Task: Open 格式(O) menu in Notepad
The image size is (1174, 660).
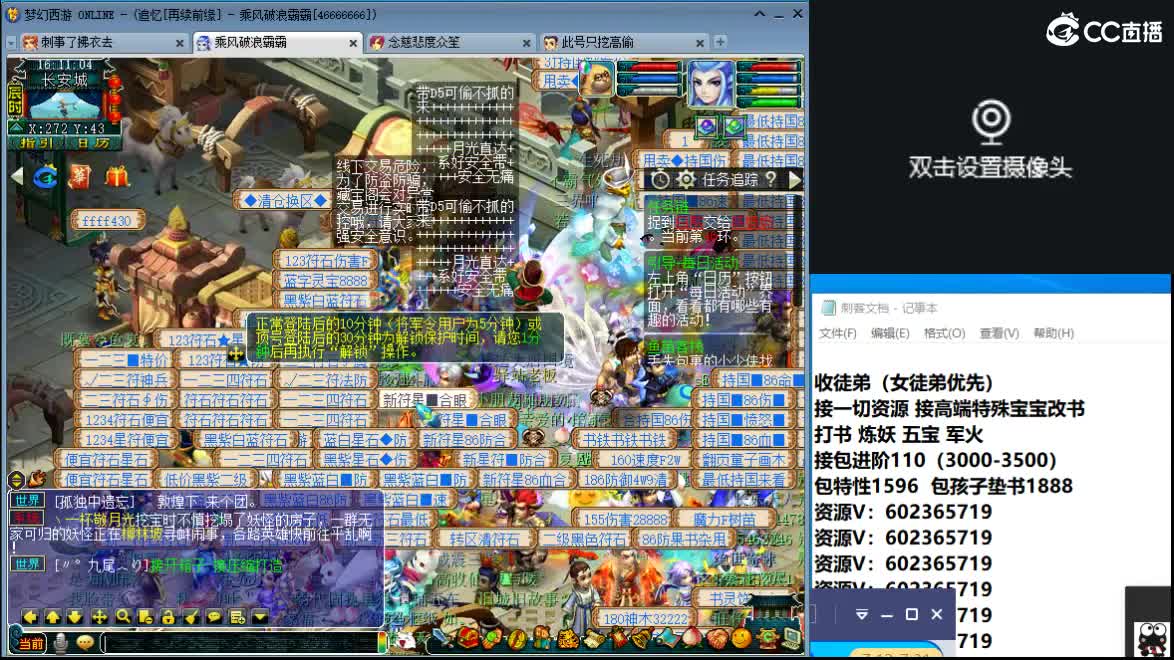Action: (944, 333)
